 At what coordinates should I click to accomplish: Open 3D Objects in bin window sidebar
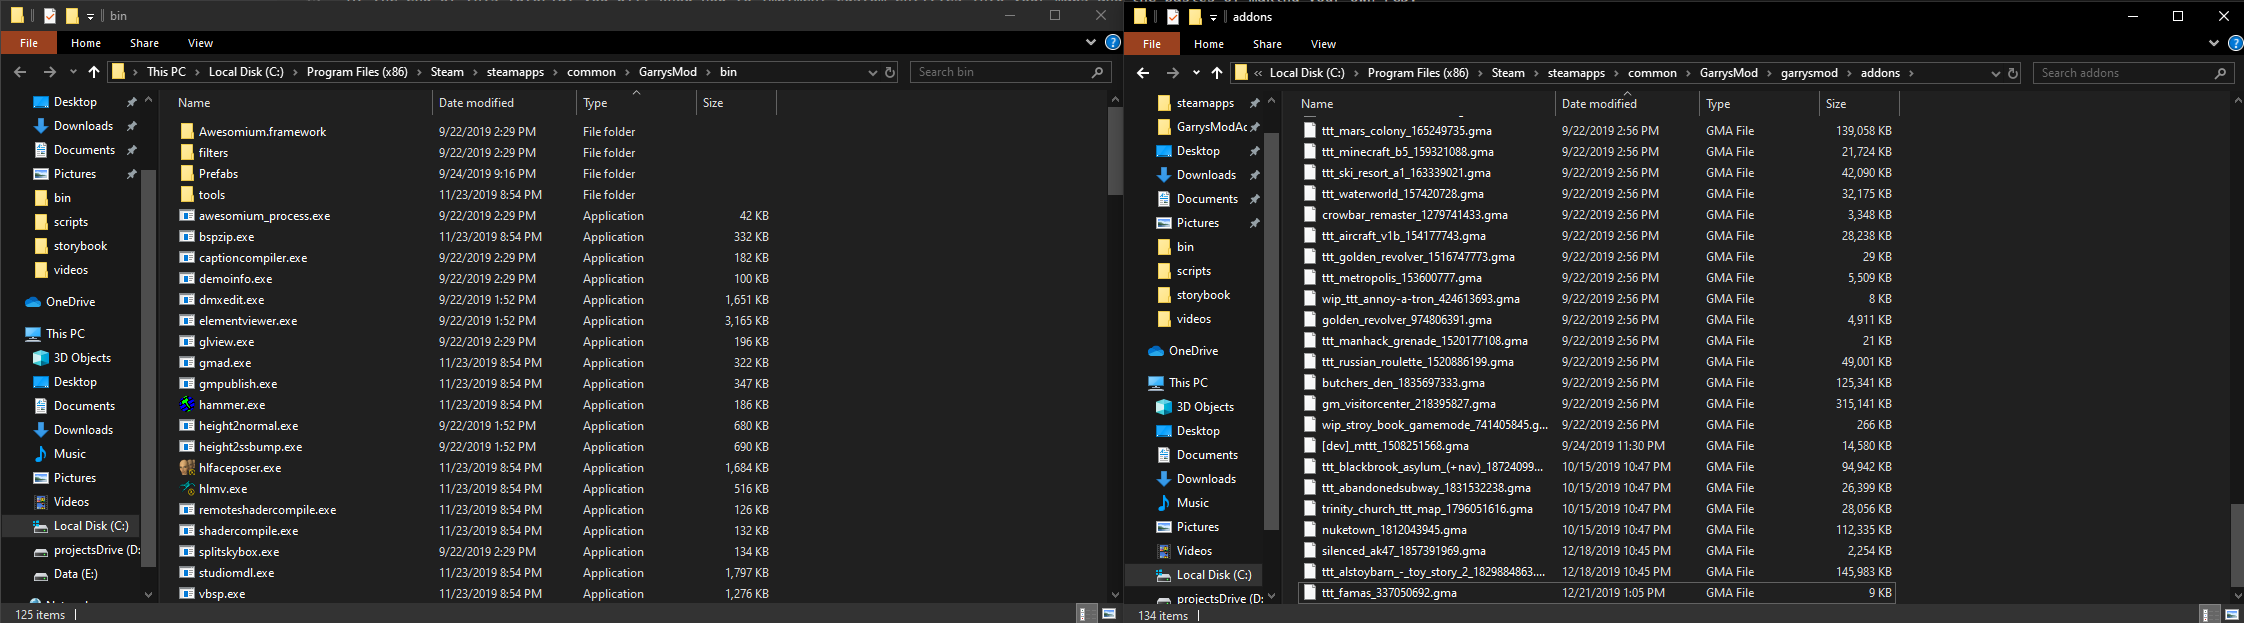point(82,358)
